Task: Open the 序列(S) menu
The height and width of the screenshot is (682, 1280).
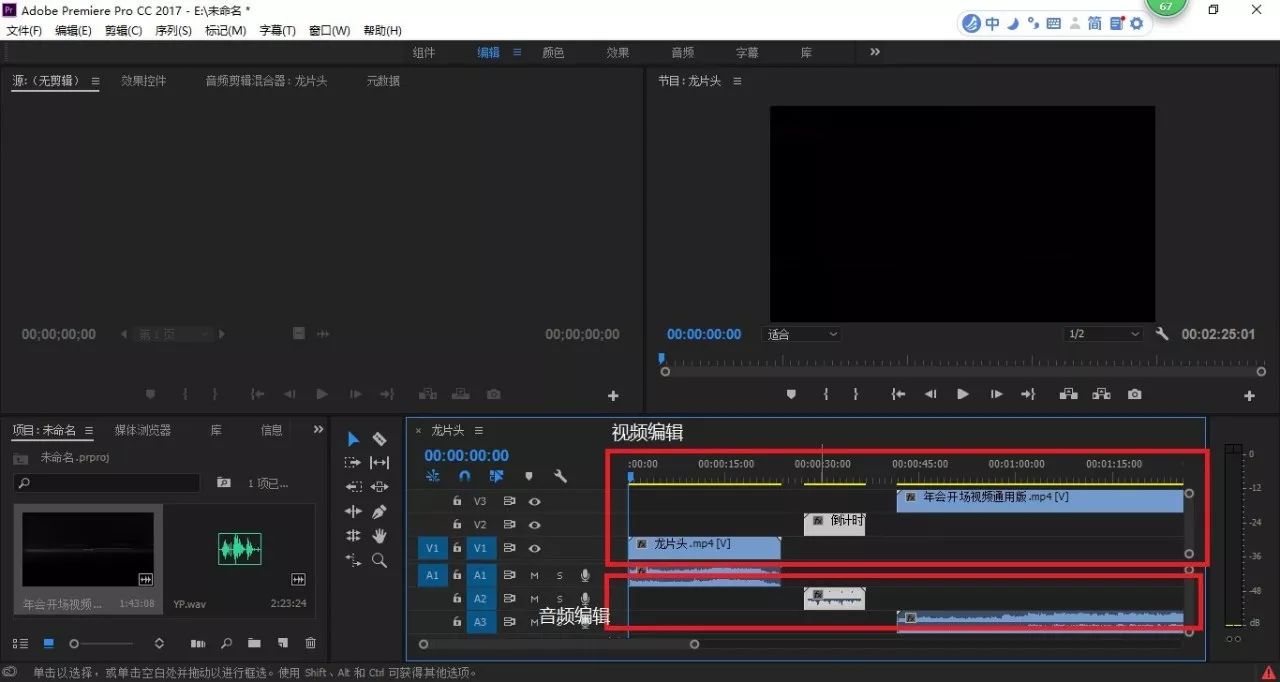Action: (x=173, y=31)
